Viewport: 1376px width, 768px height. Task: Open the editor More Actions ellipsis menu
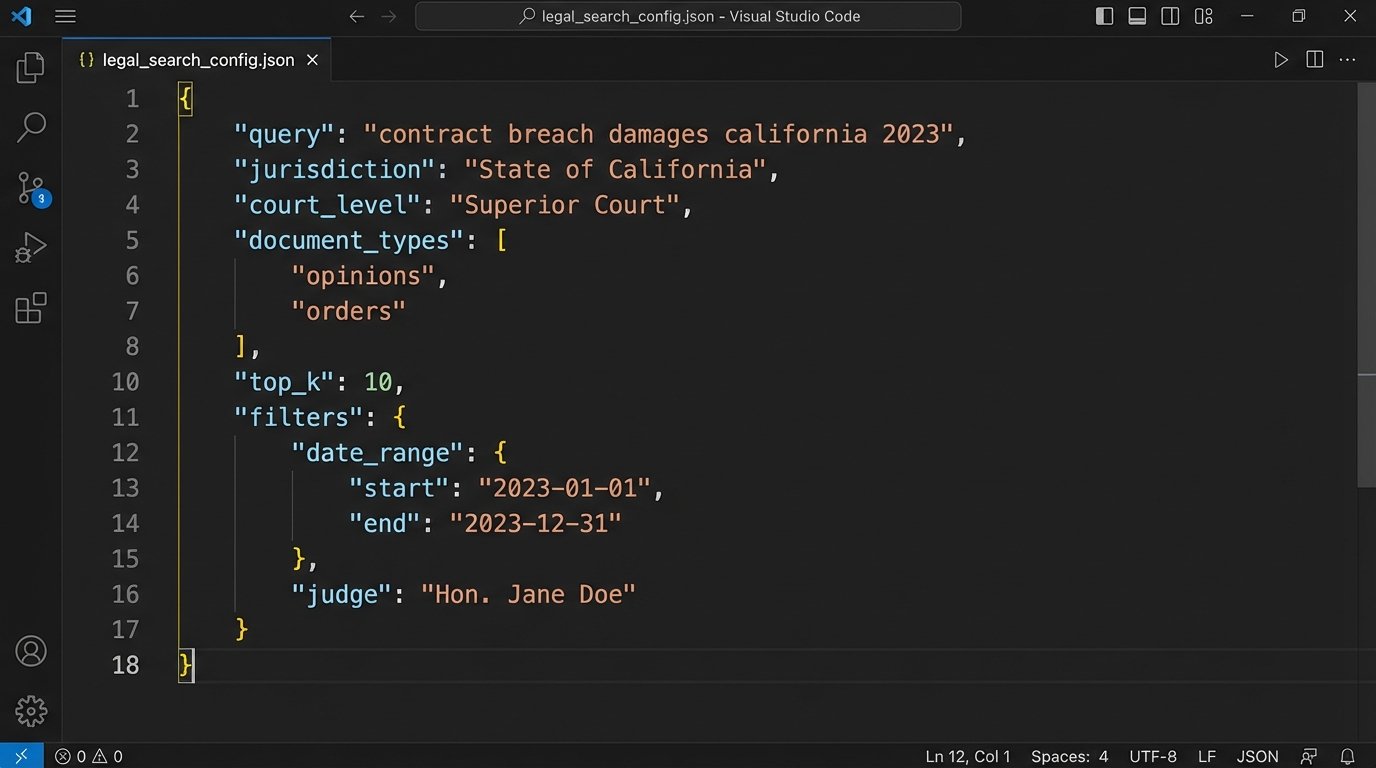[x=1347, y=59]
